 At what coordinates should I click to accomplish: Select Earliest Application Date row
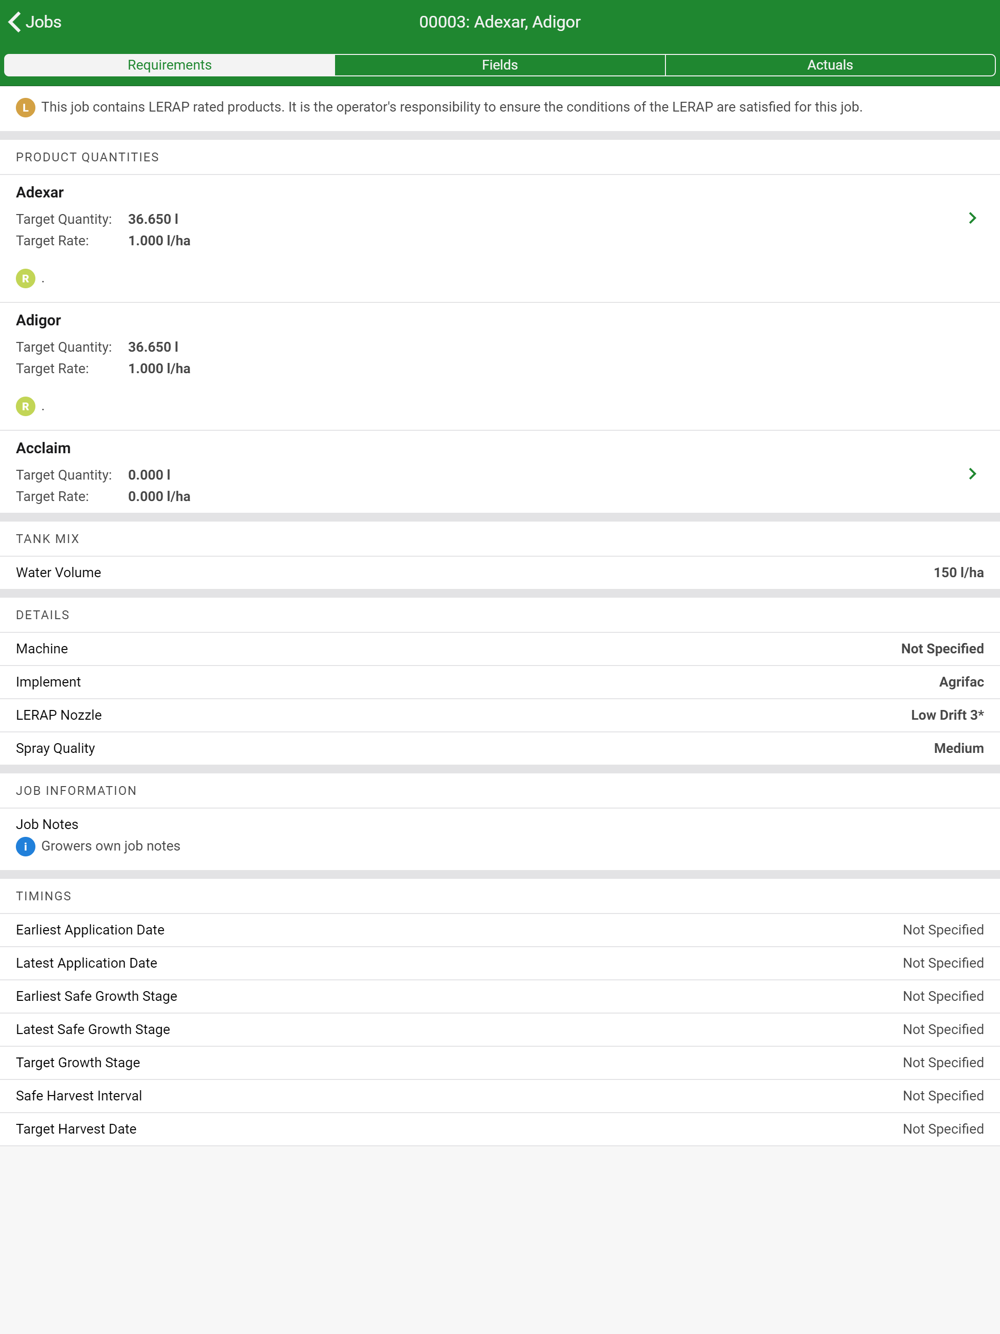pyautogui.click(x=500, y=930)
